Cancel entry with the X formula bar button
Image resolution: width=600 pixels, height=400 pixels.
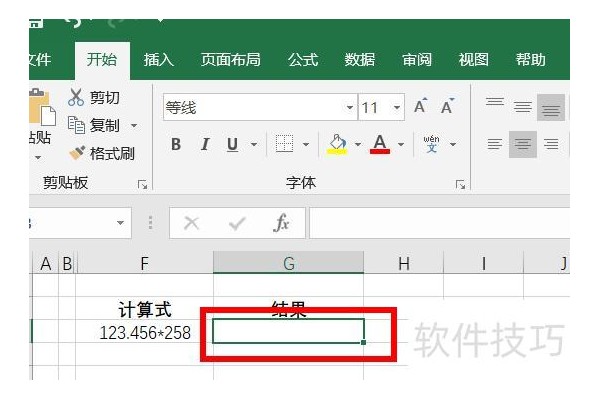pyautogui.click(x=192, y=223)
